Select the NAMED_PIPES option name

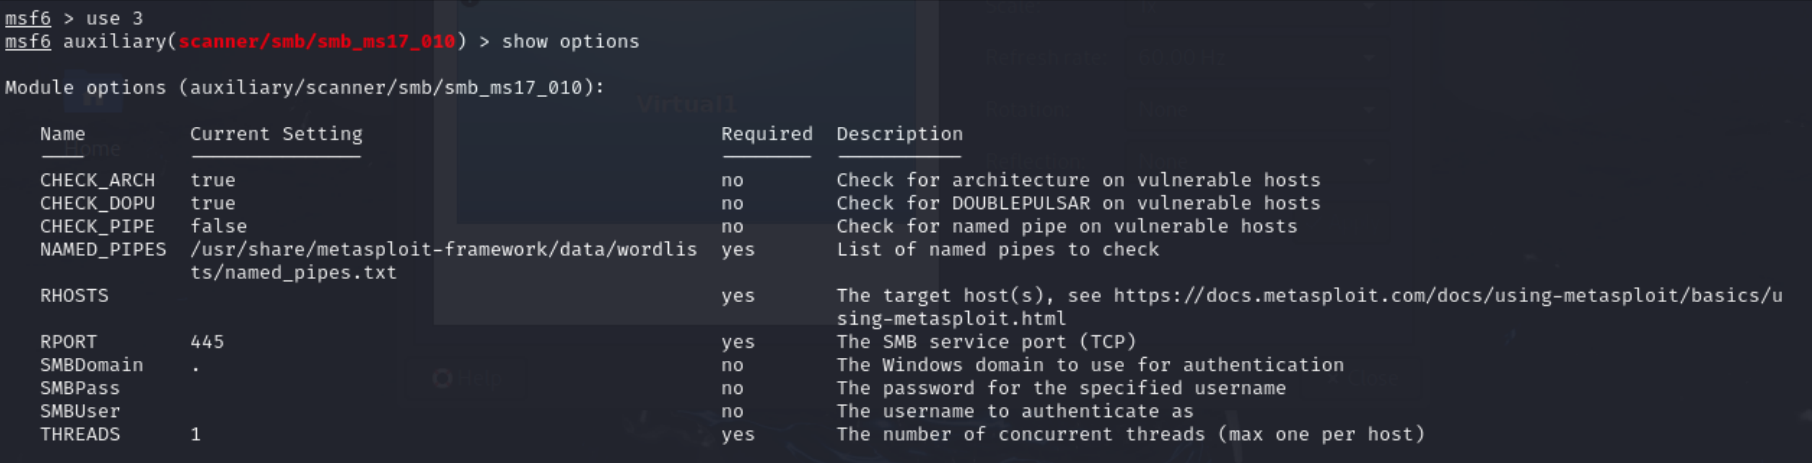[x=103, y=249]
